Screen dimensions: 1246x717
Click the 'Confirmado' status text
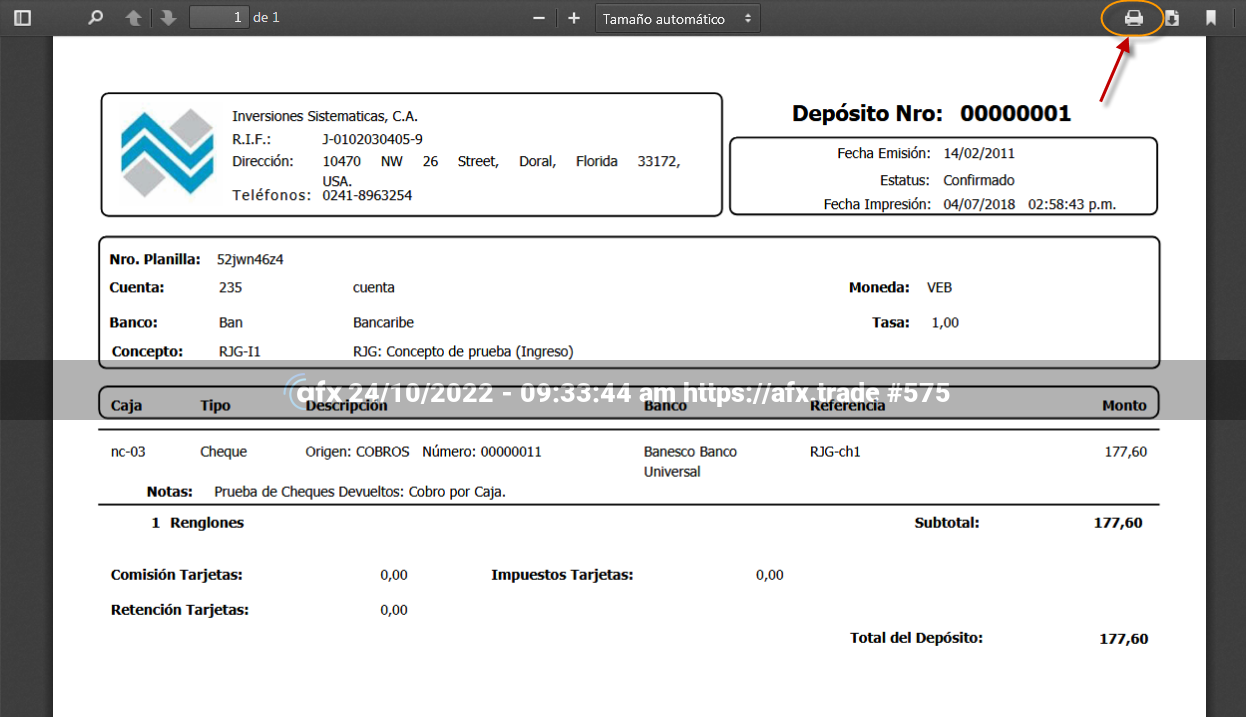click(x=978, y=180)
